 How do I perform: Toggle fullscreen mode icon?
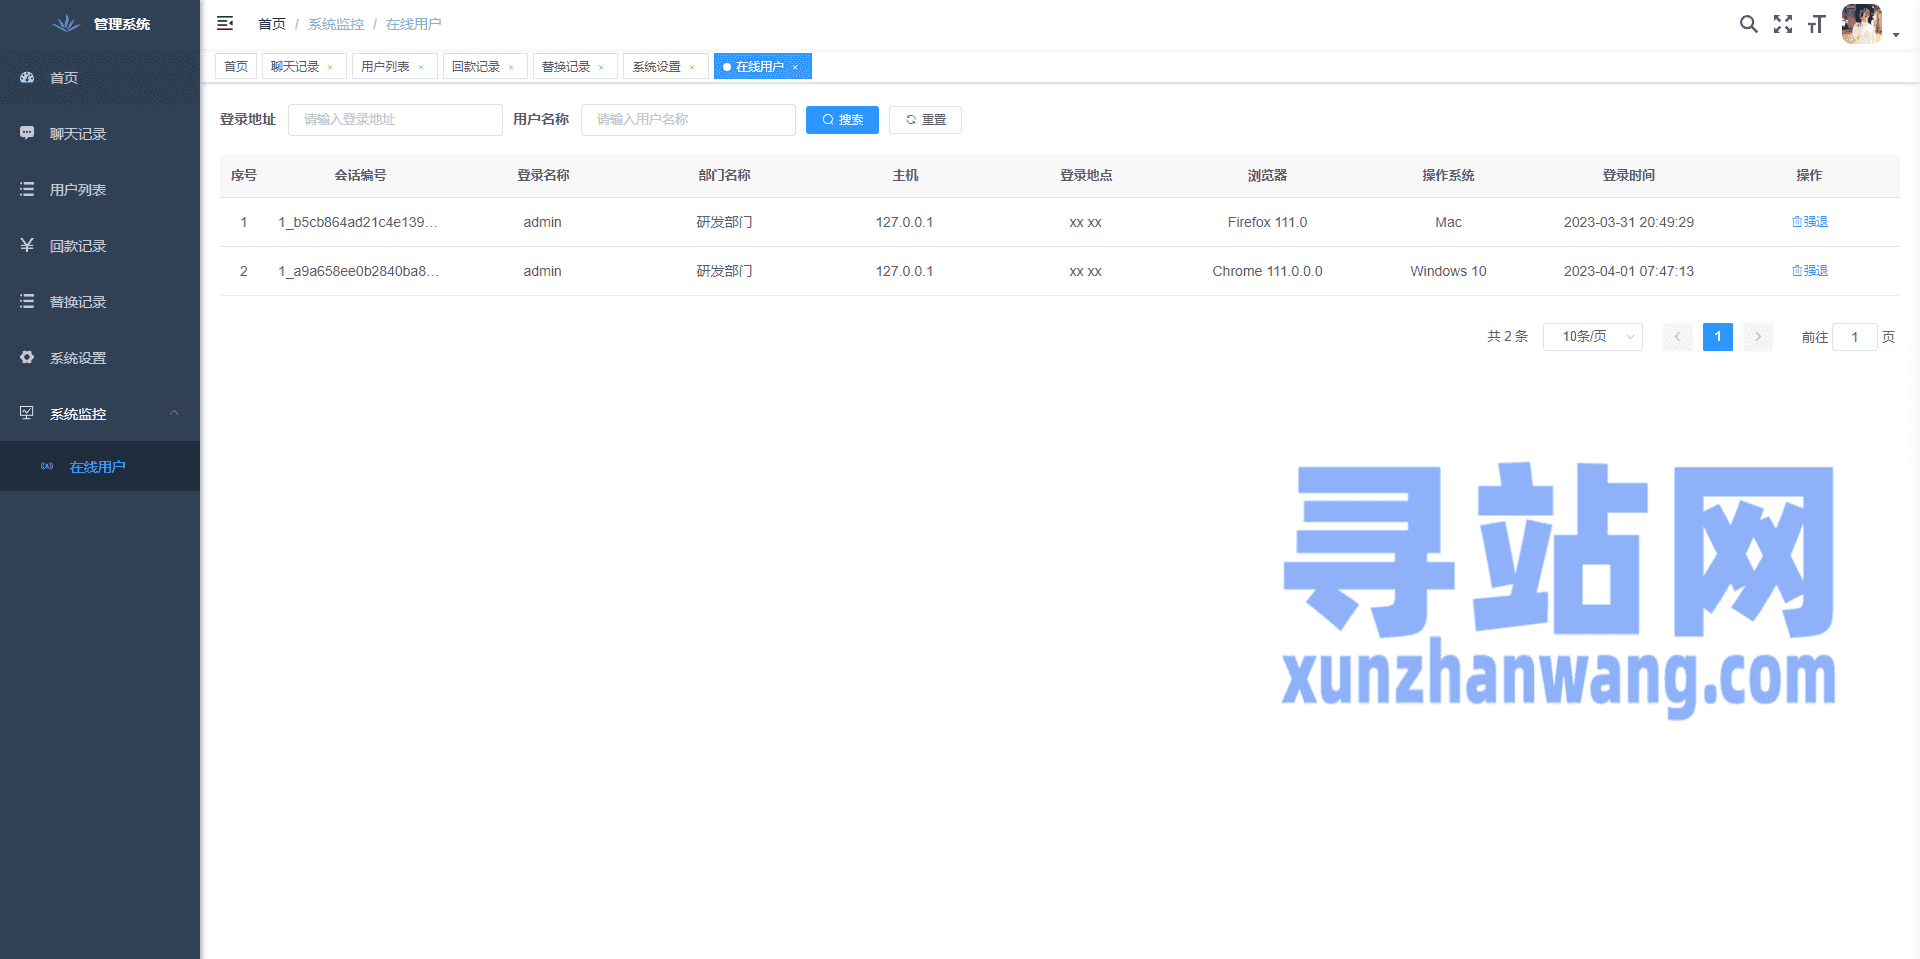tap(1782, 24)
